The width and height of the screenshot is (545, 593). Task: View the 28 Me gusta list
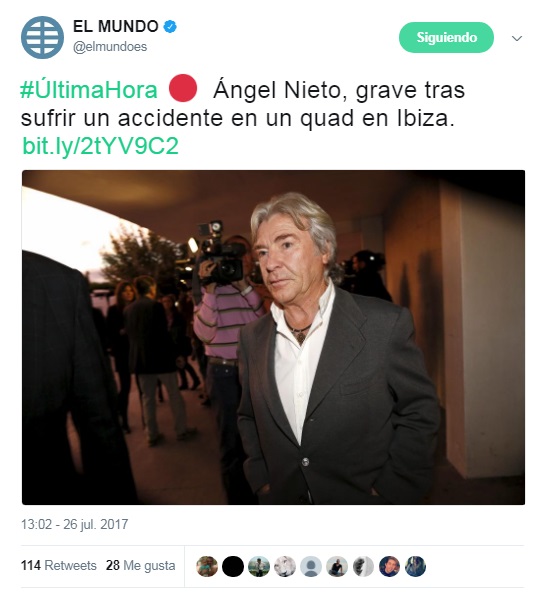pos(140,565)
